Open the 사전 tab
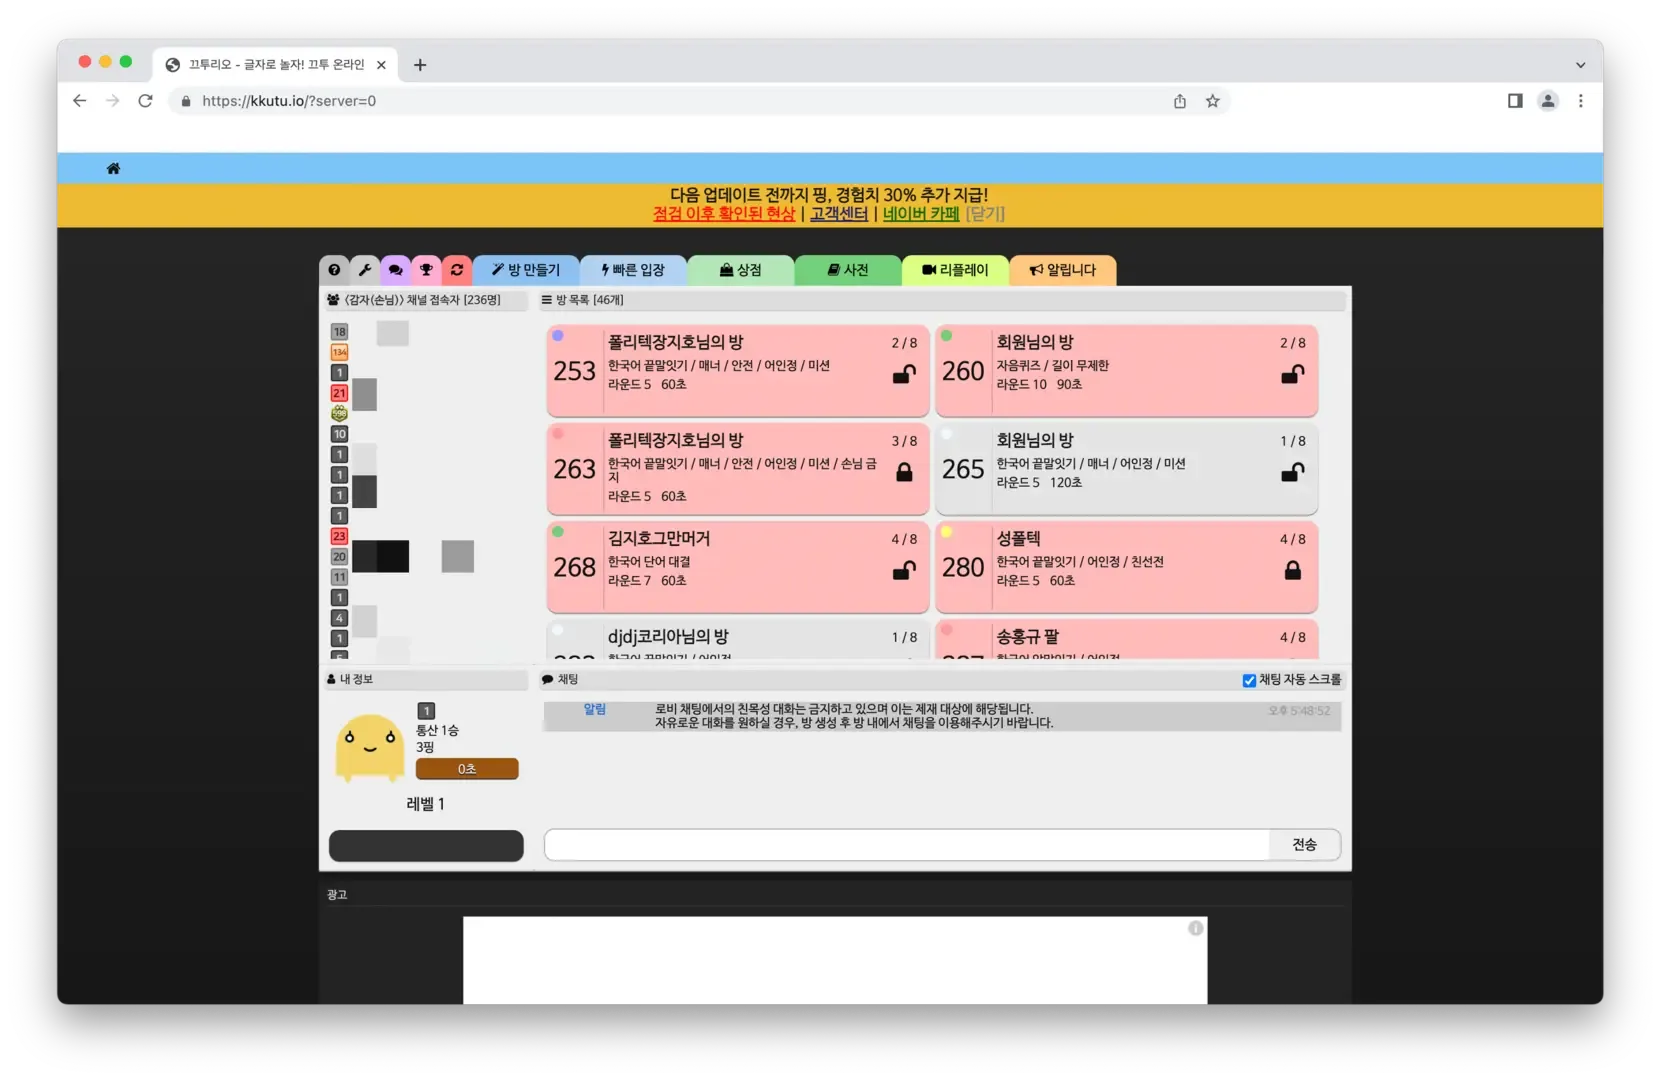The width and height of the screenshot is (1663, 1080). click(847, 270)
